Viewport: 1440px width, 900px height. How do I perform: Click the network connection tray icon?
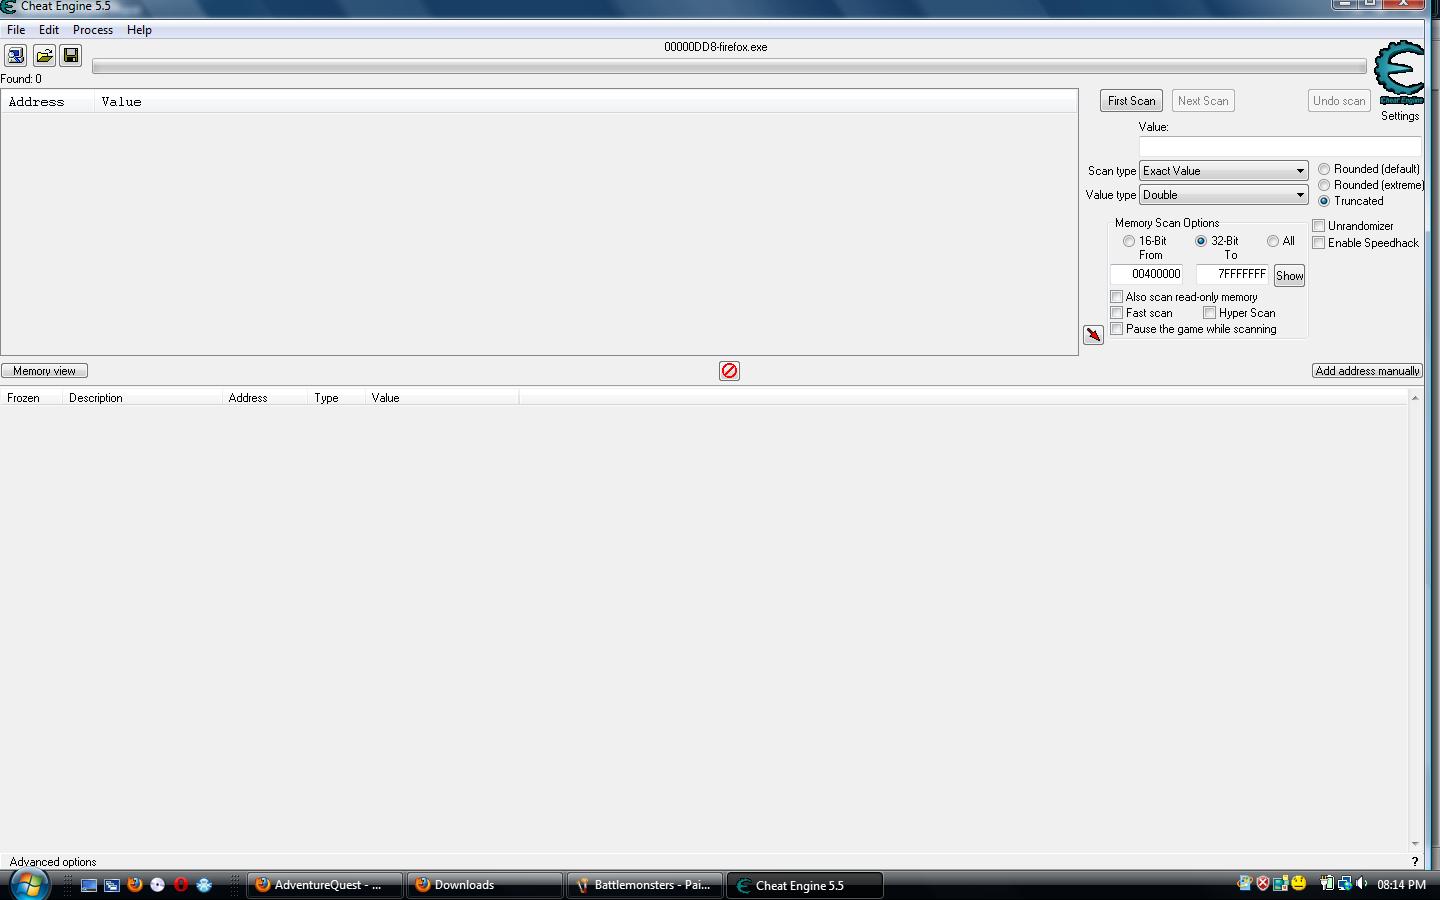click(x=1344, y=884)
